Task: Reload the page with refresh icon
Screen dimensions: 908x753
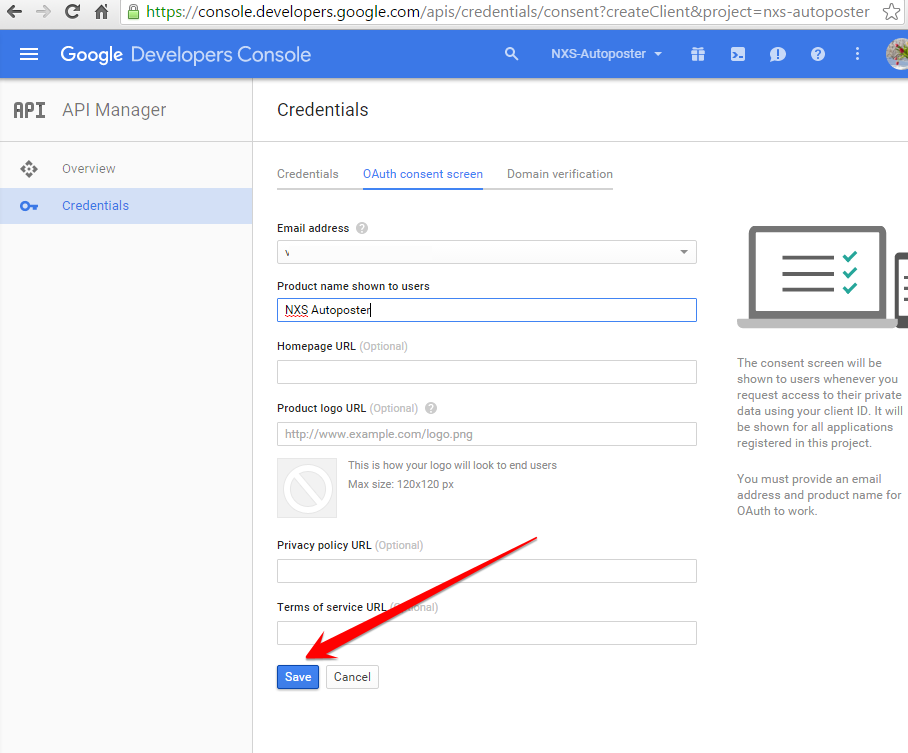Action: 72,12
